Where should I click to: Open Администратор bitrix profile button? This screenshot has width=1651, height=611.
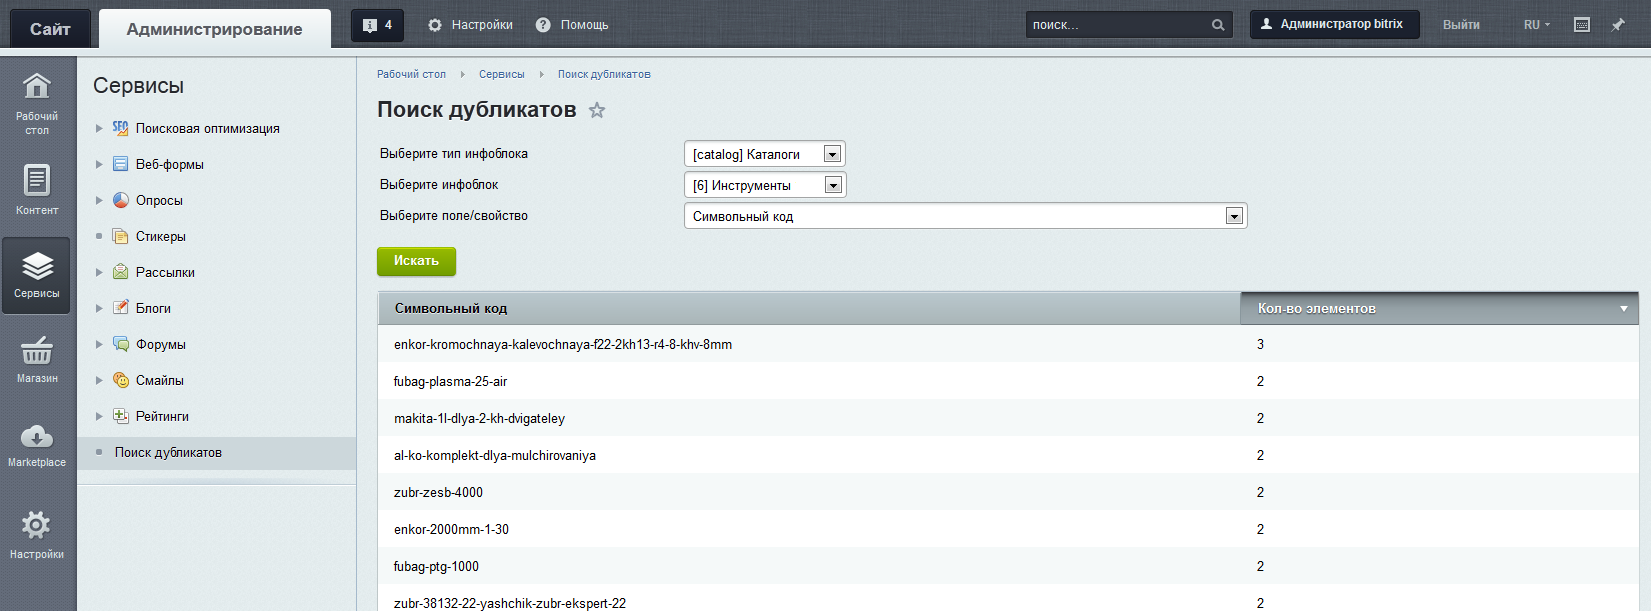[x=1334, y=24]
